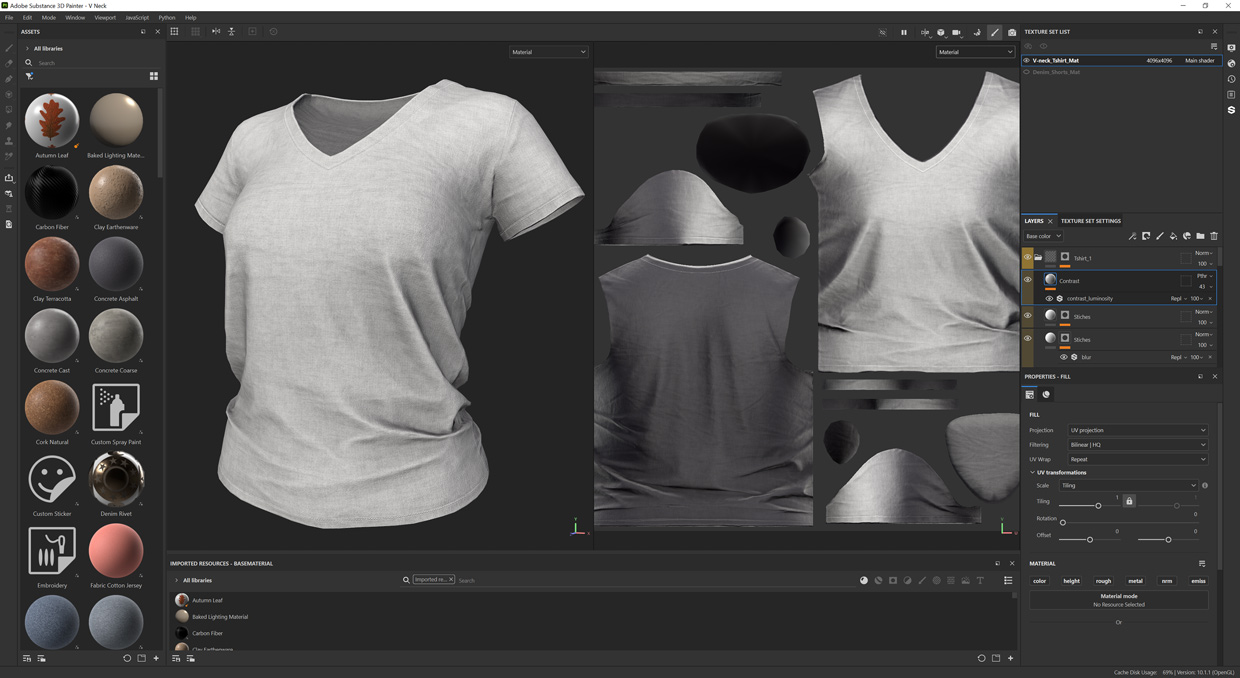Toggle the height material channel button
Screen dimensions: 1240x678
tap(1071, 581)
